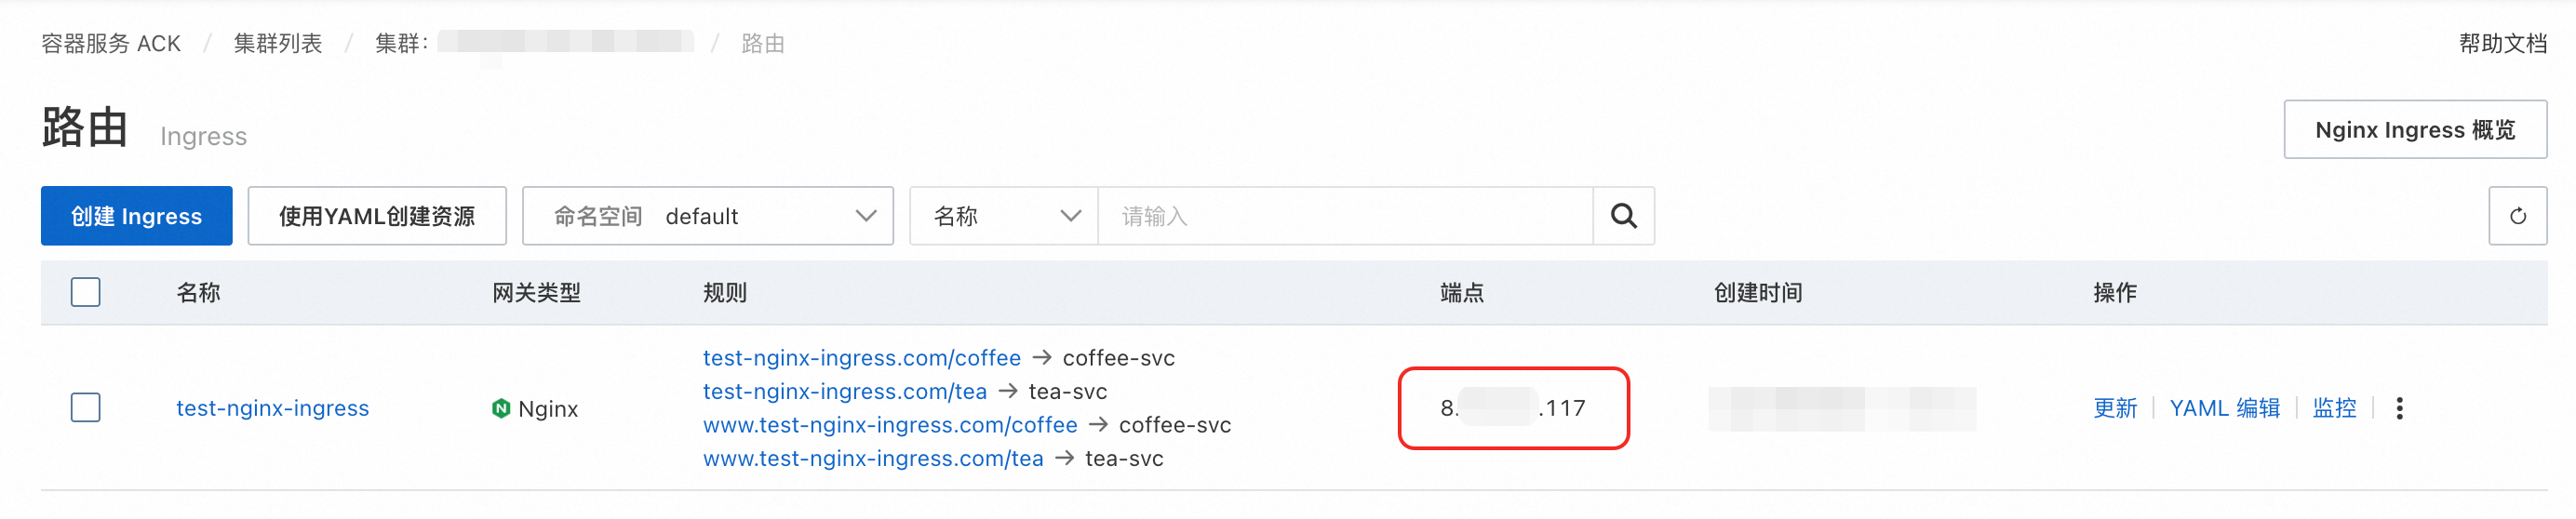Click the search magnifier icon

pos(1623,216)
